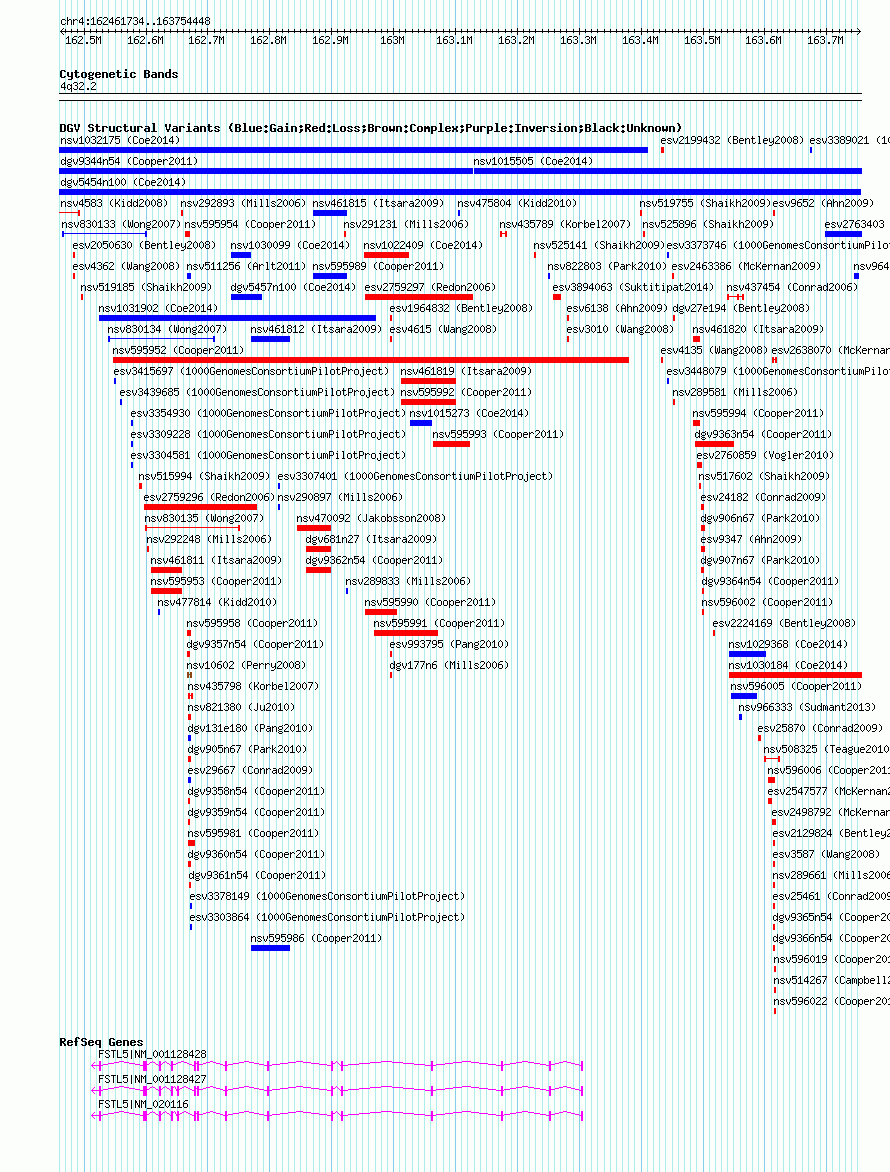
Task: Open nsv291231 (Mills2006) variant label
Action: pyautogui.click(x=407, y=223)
